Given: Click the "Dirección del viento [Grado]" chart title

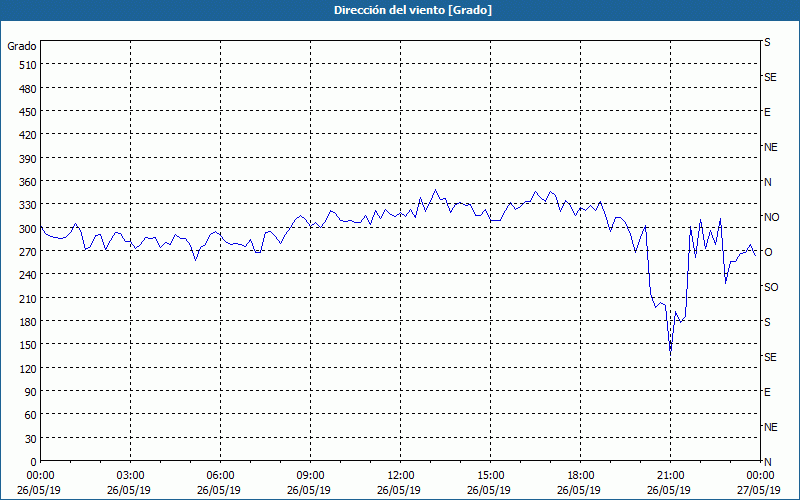Looking at the screenshot, I should point(413,10).
